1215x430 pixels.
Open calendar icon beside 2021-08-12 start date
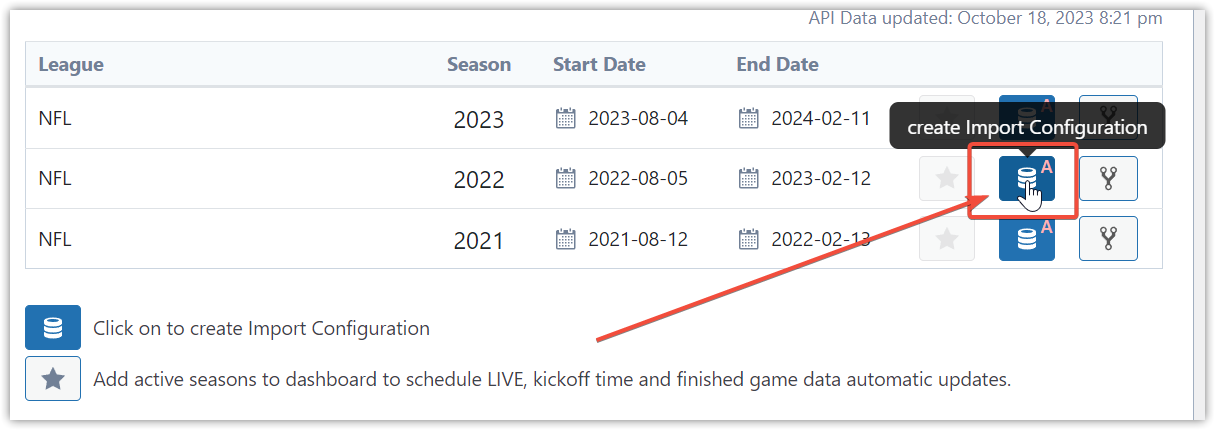pos(566,239)
